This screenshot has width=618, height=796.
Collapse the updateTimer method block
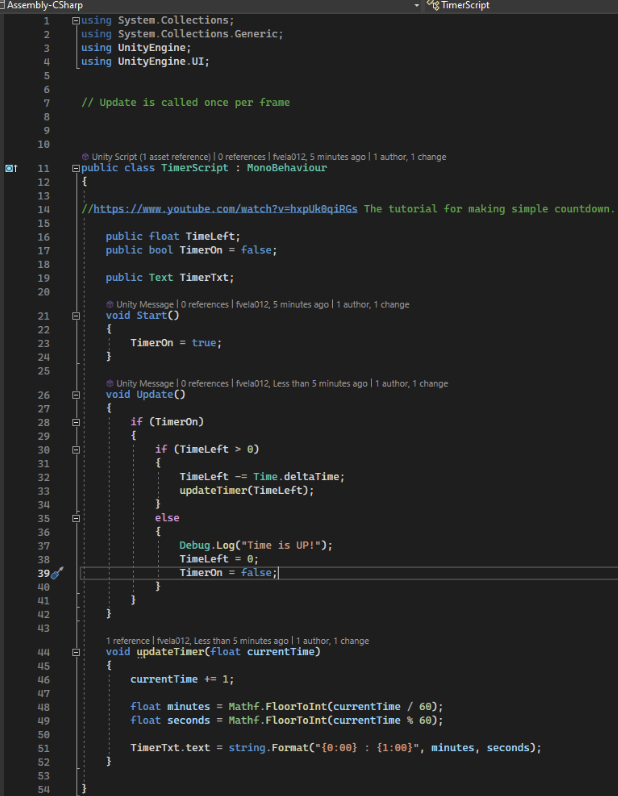coord(76,652)
